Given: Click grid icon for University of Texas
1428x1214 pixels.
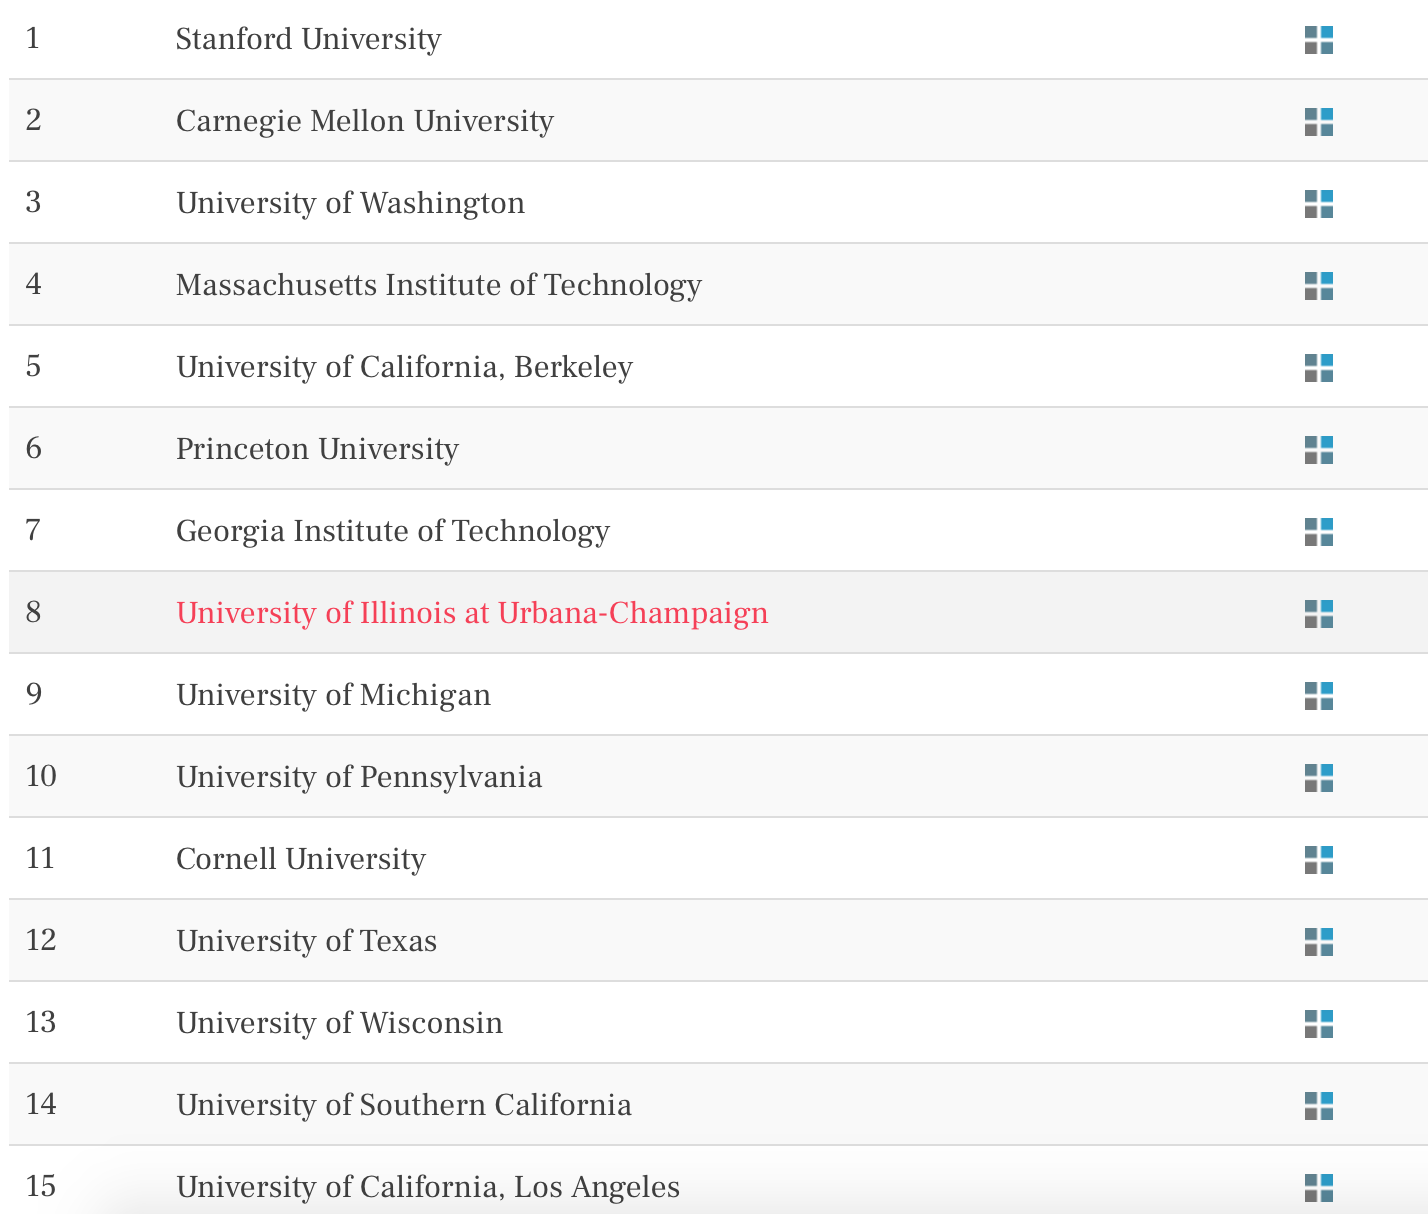Looking at the screenshot, I should pos(1319,942).
